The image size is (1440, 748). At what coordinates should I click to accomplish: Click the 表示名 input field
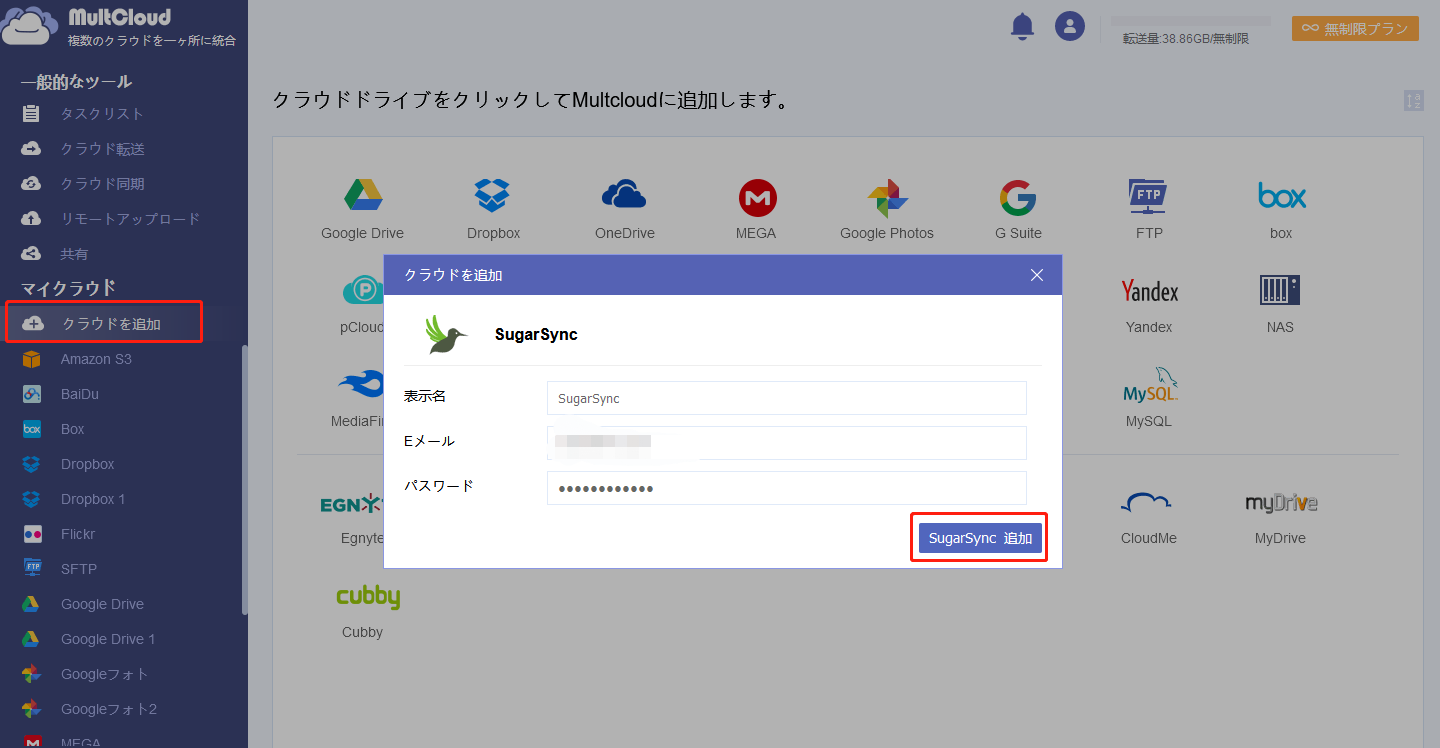pyautogui.click(x=787, y=398)
